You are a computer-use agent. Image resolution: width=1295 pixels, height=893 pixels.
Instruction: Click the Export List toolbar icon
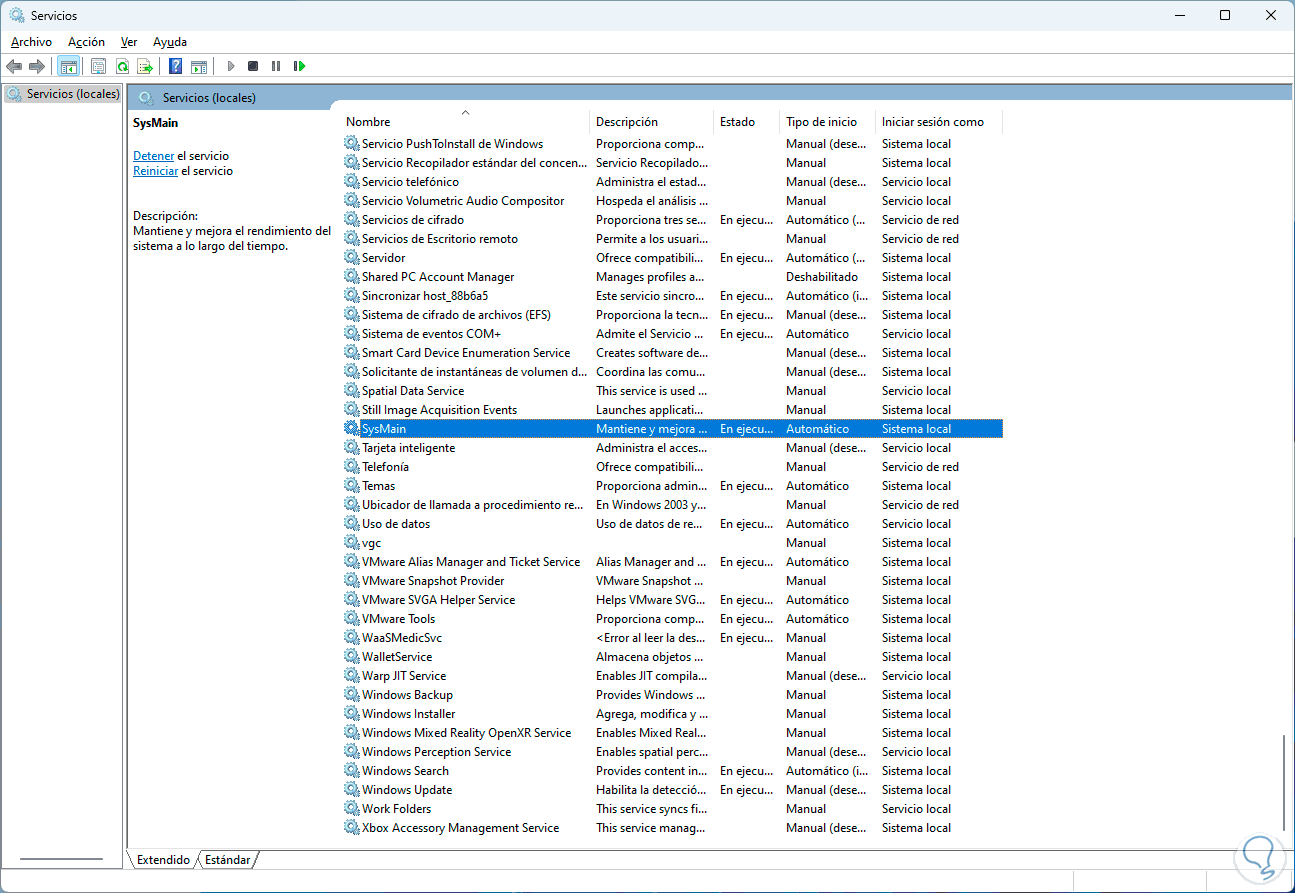145,66
